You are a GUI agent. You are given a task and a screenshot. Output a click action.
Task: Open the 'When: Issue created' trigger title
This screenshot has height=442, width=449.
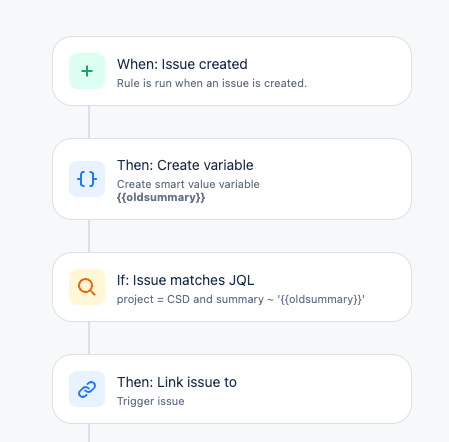coord(182,64)
